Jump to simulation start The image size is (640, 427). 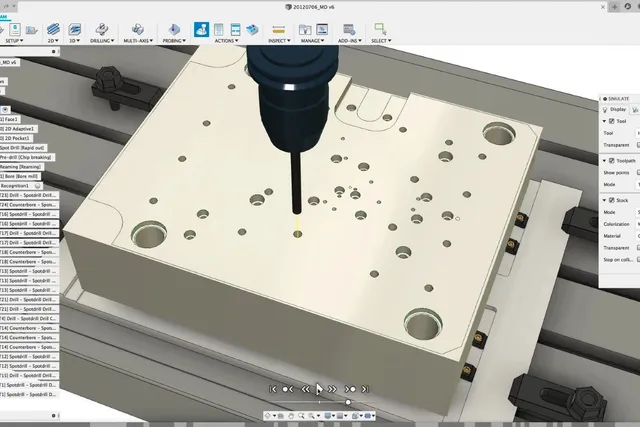[273, 389]
